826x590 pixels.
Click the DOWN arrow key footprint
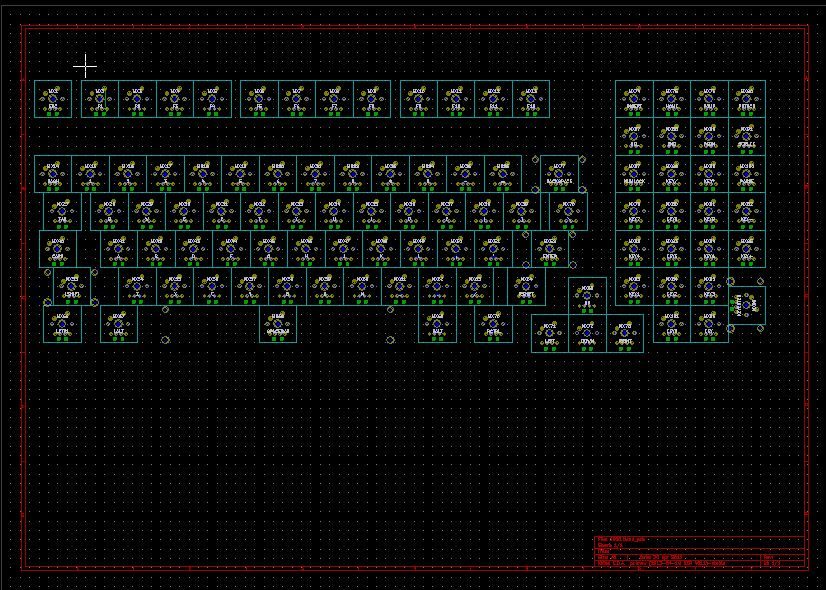click(x=587, y=333)
